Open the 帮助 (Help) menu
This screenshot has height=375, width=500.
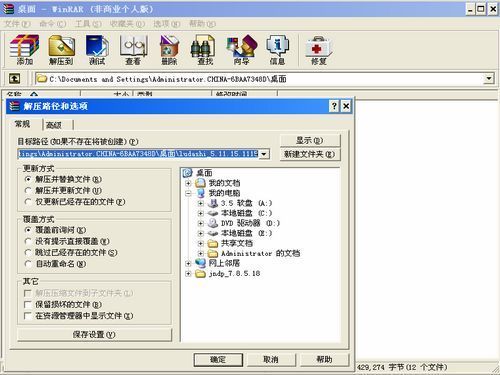pyautogui.click(x=202, y=24)
